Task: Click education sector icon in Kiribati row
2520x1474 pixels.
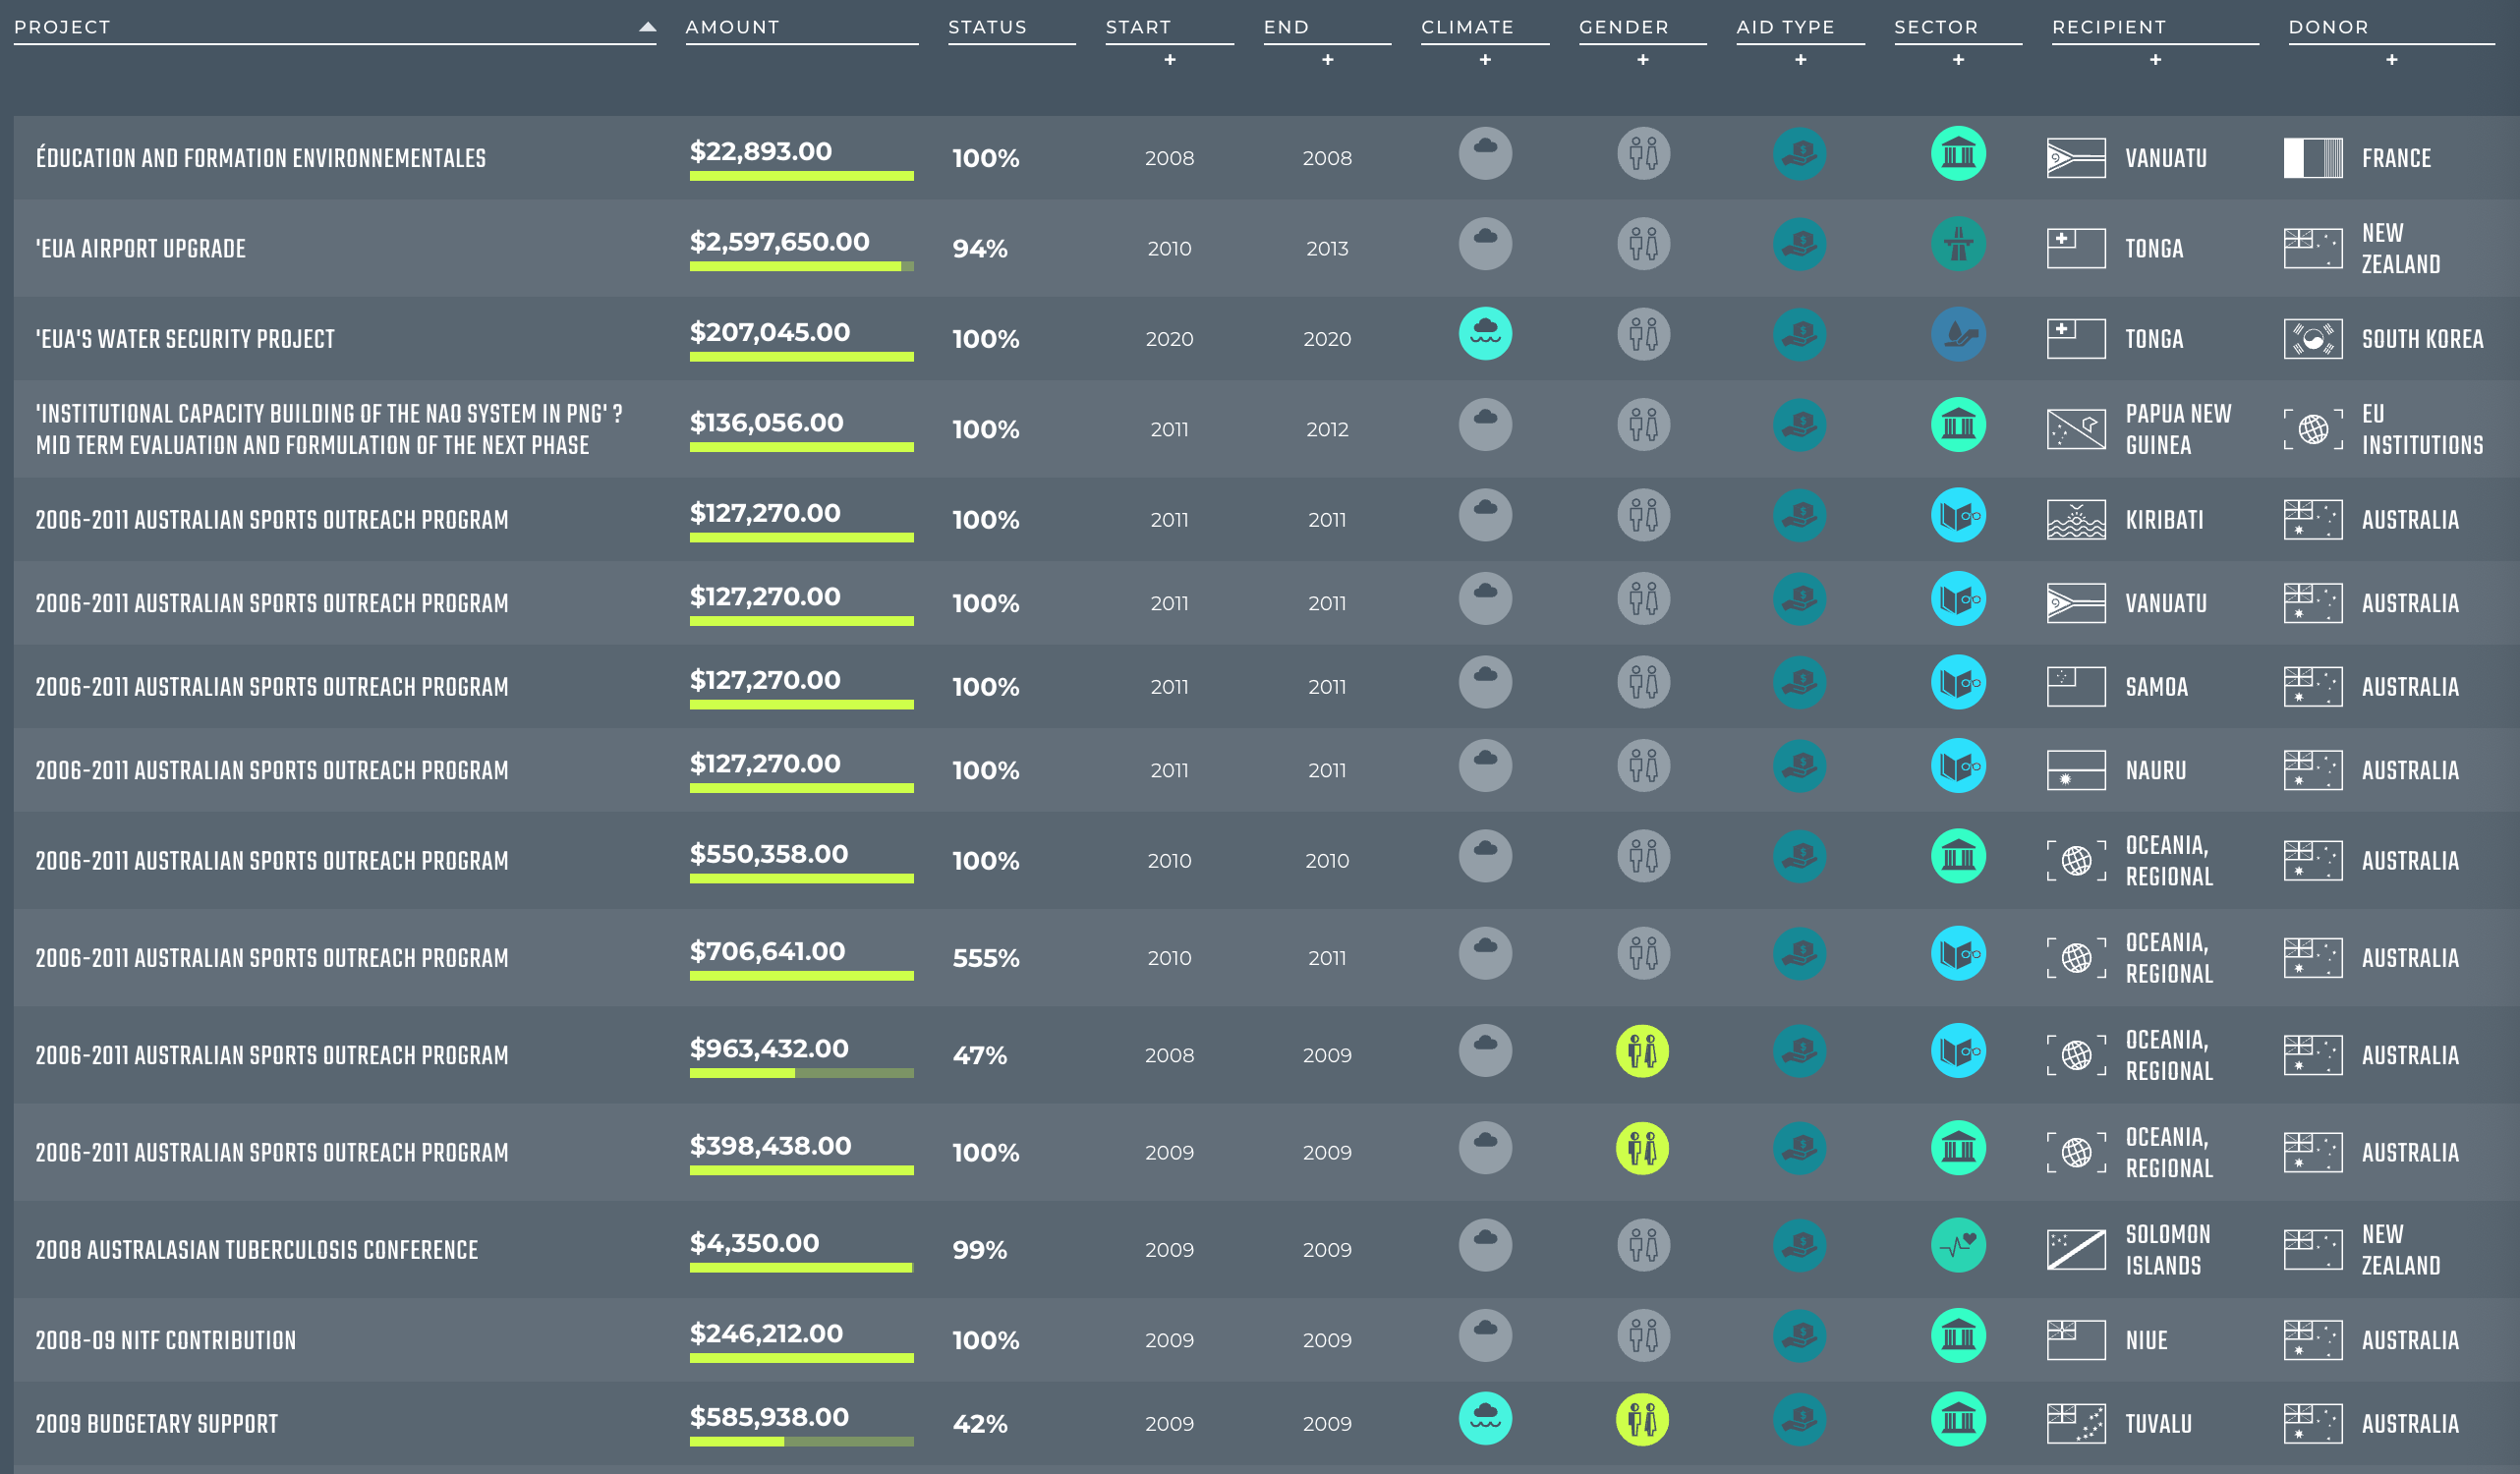Action: click(1958, 516)
